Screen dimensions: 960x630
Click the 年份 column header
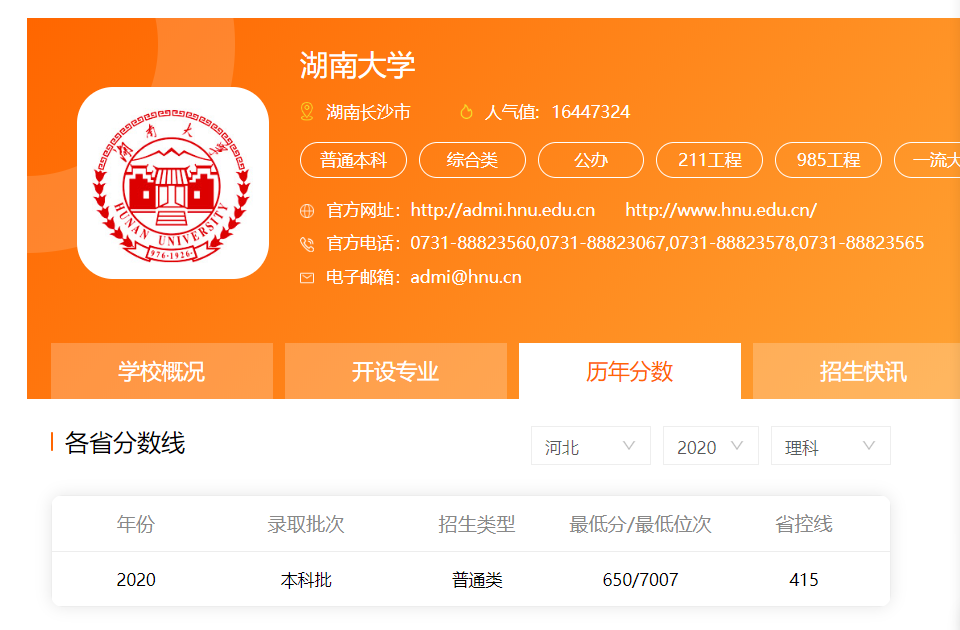pos(136,524)
